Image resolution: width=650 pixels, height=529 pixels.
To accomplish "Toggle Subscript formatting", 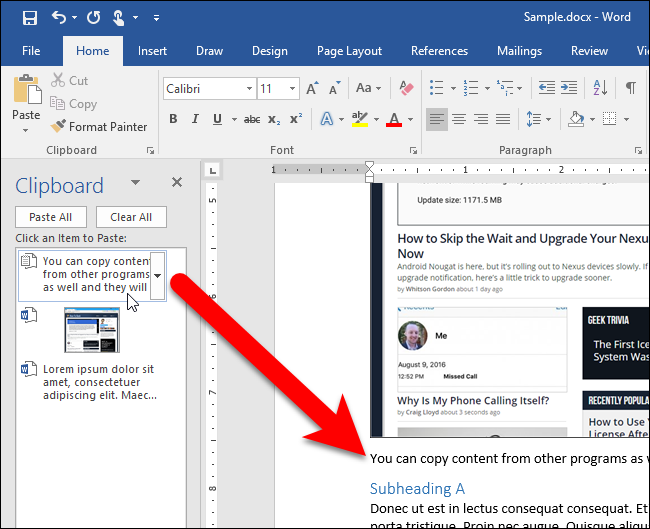I will (x=274, y=119).
